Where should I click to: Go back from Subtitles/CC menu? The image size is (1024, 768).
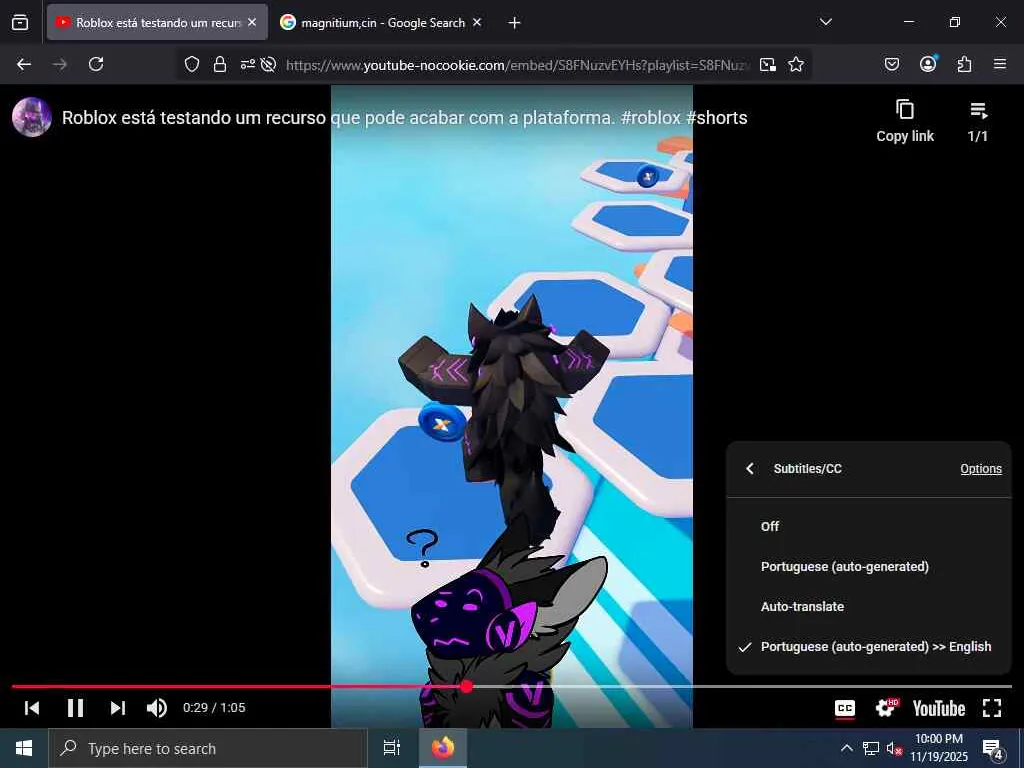click(750, 468)
